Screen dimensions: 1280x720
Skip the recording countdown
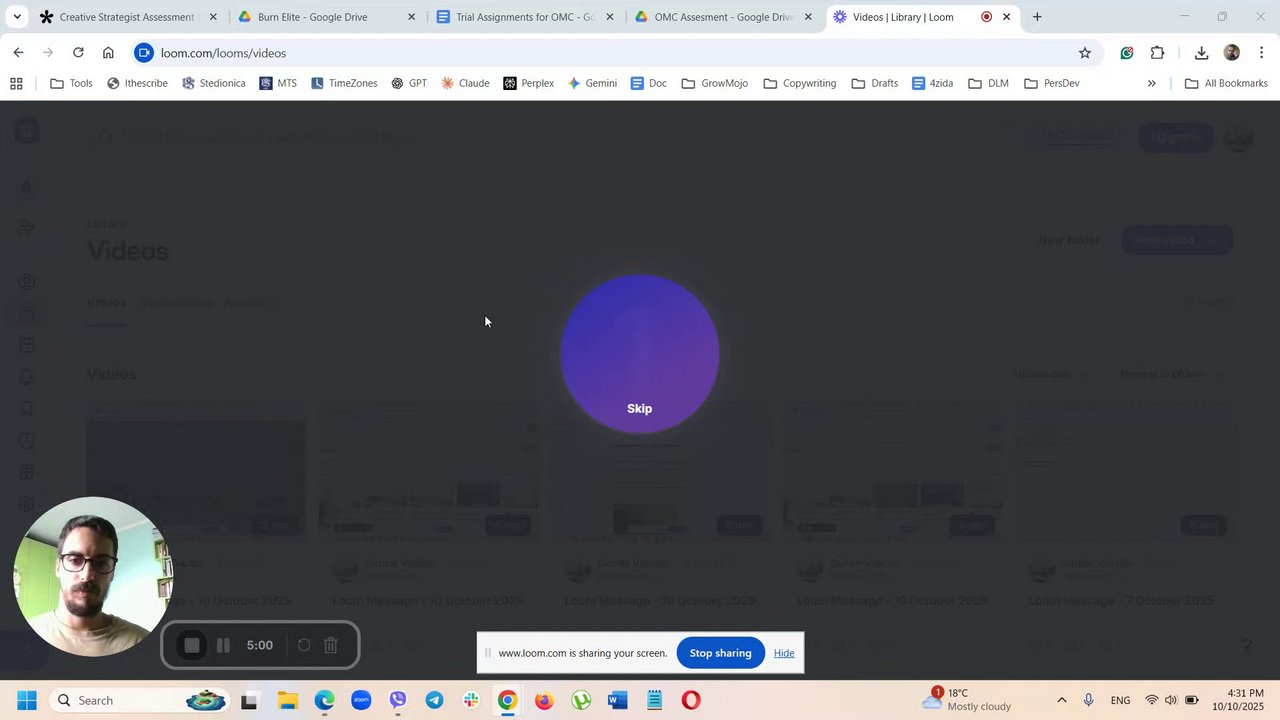(x=639, y=408)
